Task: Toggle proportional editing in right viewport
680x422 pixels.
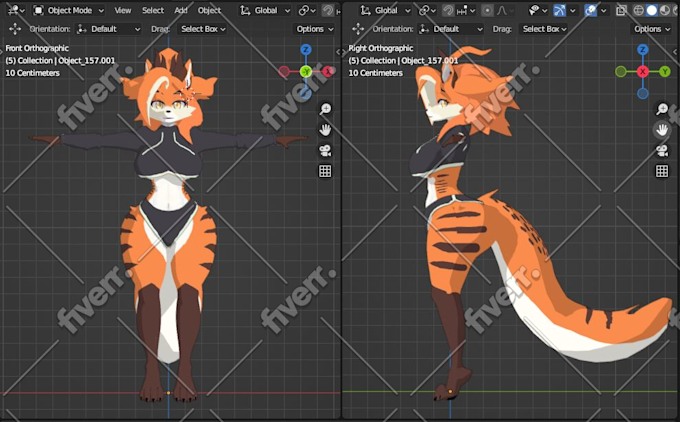Action: [487, 10]
